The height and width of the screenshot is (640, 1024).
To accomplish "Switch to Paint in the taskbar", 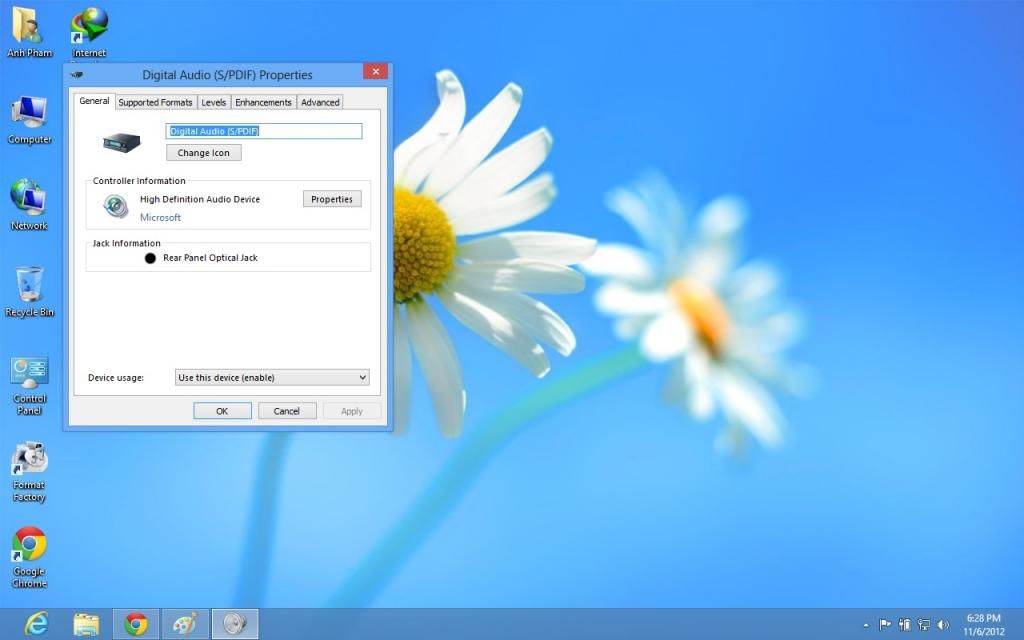I will coord(185,624).
